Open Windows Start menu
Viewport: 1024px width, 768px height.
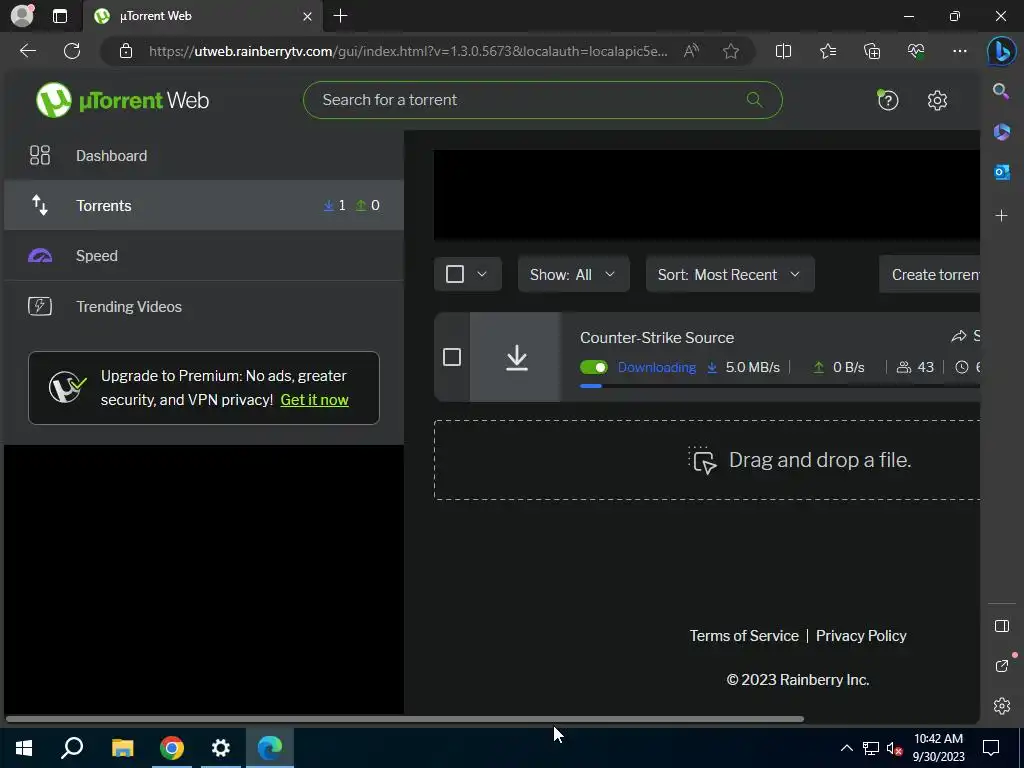click(24, 748)
